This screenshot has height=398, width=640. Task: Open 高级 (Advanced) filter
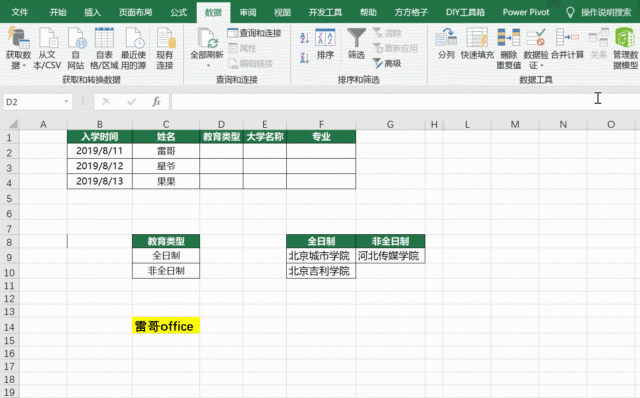click(x=387, y=63)
